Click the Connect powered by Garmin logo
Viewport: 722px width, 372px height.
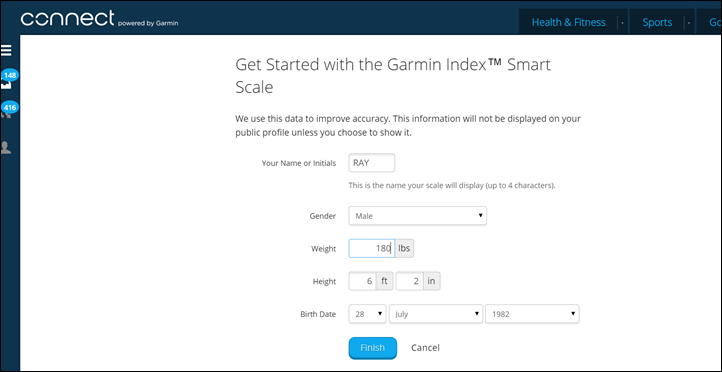point(99,19)
